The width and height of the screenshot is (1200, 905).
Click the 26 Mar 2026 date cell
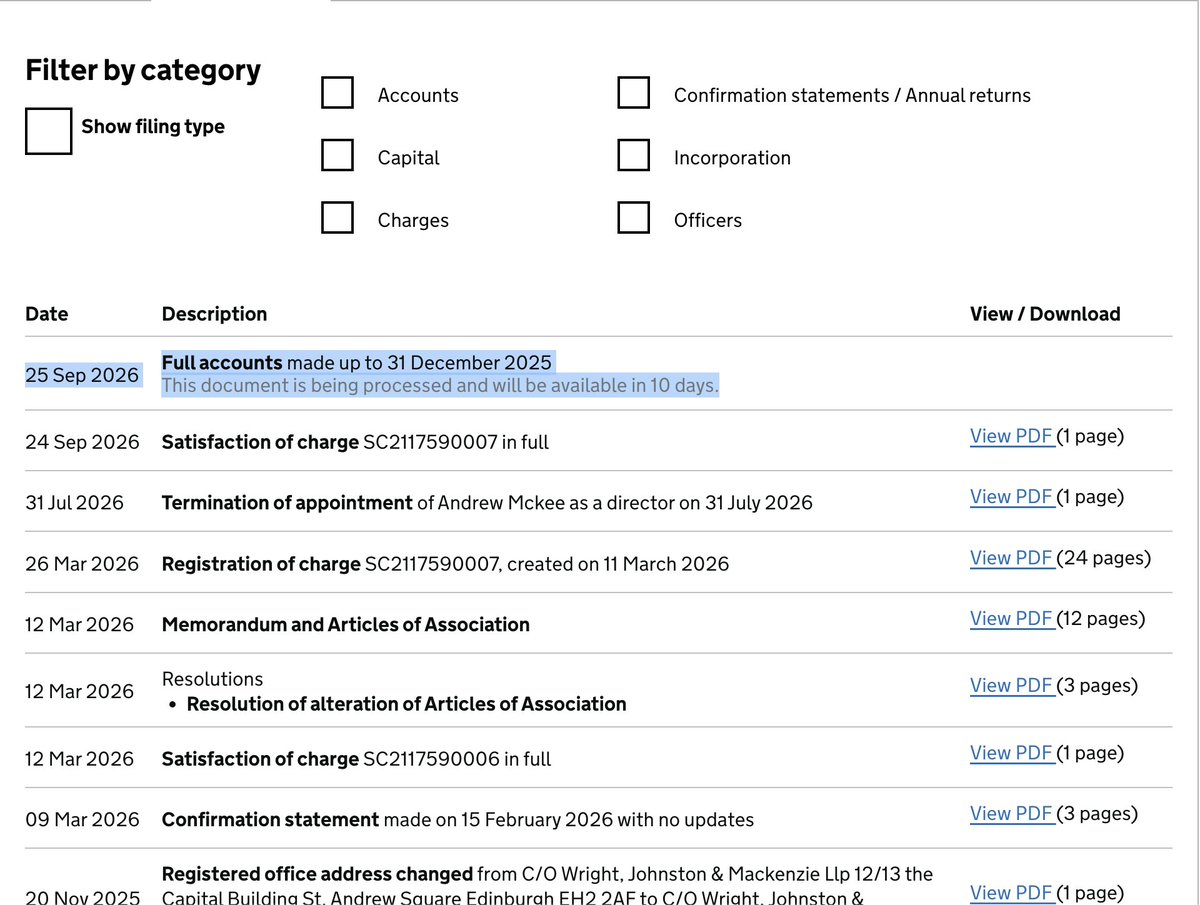[82, 564]
